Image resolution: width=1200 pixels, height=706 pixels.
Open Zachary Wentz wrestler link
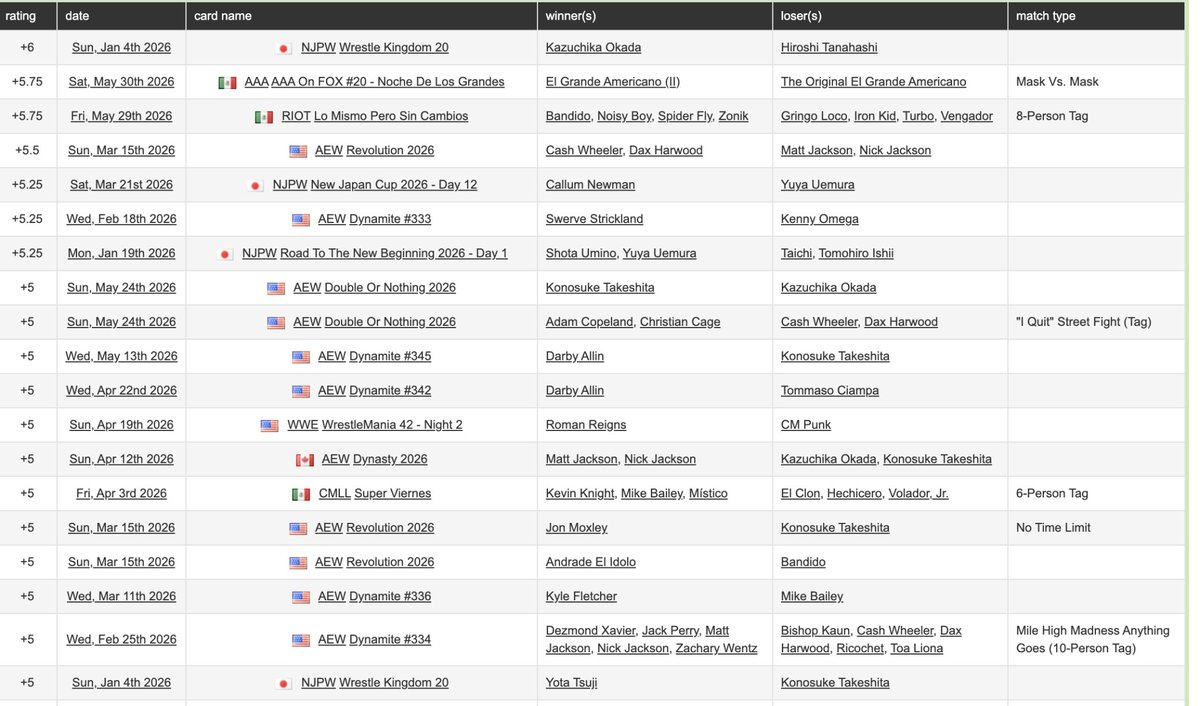coord(718,649)
